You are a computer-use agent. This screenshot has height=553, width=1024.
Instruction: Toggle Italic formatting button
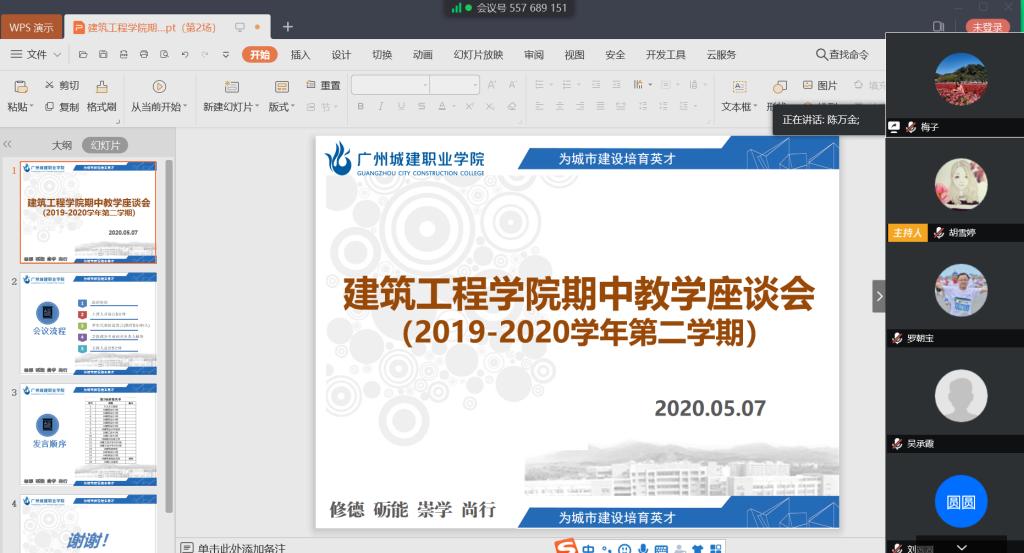381,107
